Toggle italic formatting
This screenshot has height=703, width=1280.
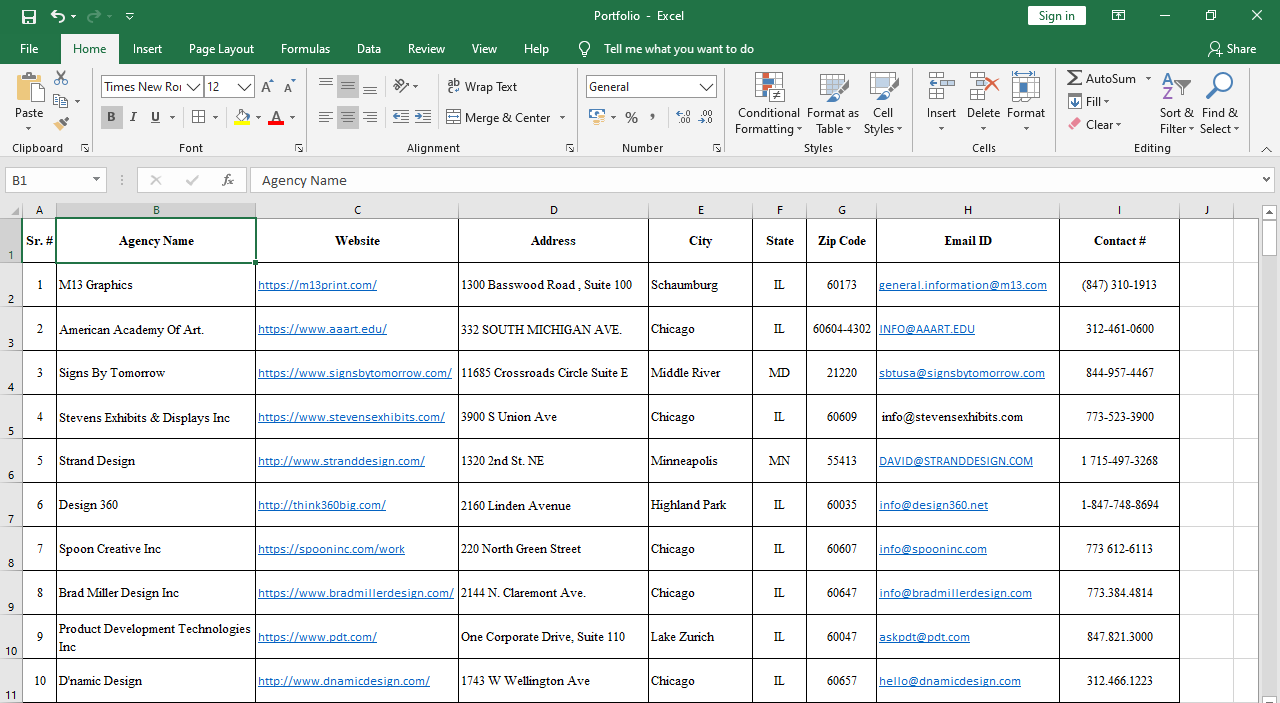click(x=132, y=117)
